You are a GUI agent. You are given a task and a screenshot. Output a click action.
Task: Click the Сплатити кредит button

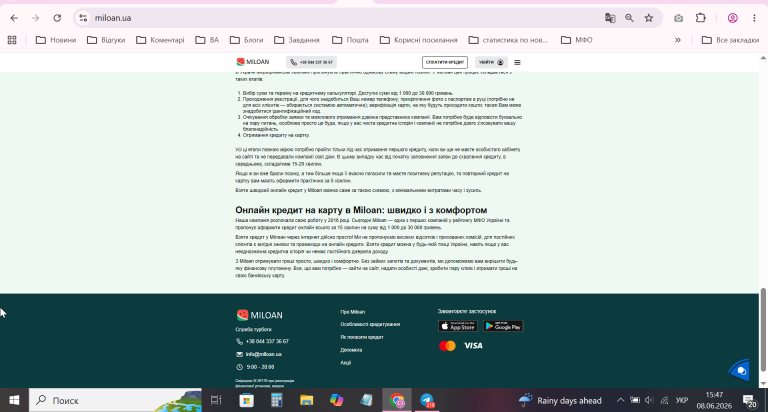[445, 62]
